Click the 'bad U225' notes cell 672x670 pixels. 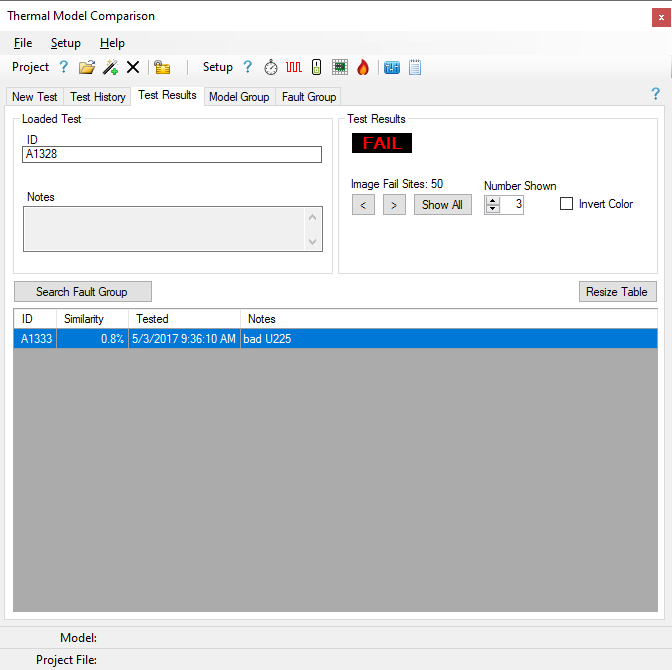click(x=449, y=339)
